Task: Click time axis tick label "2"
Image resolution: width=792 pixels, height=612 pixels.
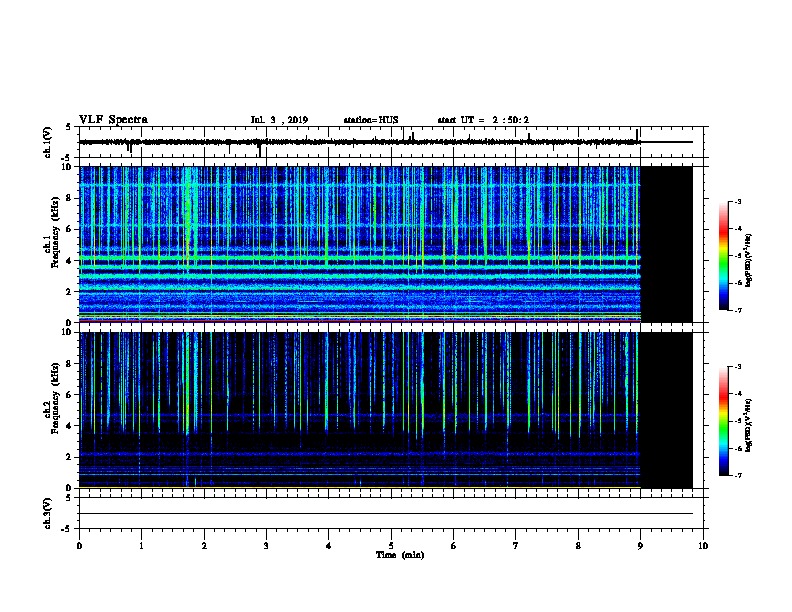Action: pyautogui.click(x=204, y=545)
